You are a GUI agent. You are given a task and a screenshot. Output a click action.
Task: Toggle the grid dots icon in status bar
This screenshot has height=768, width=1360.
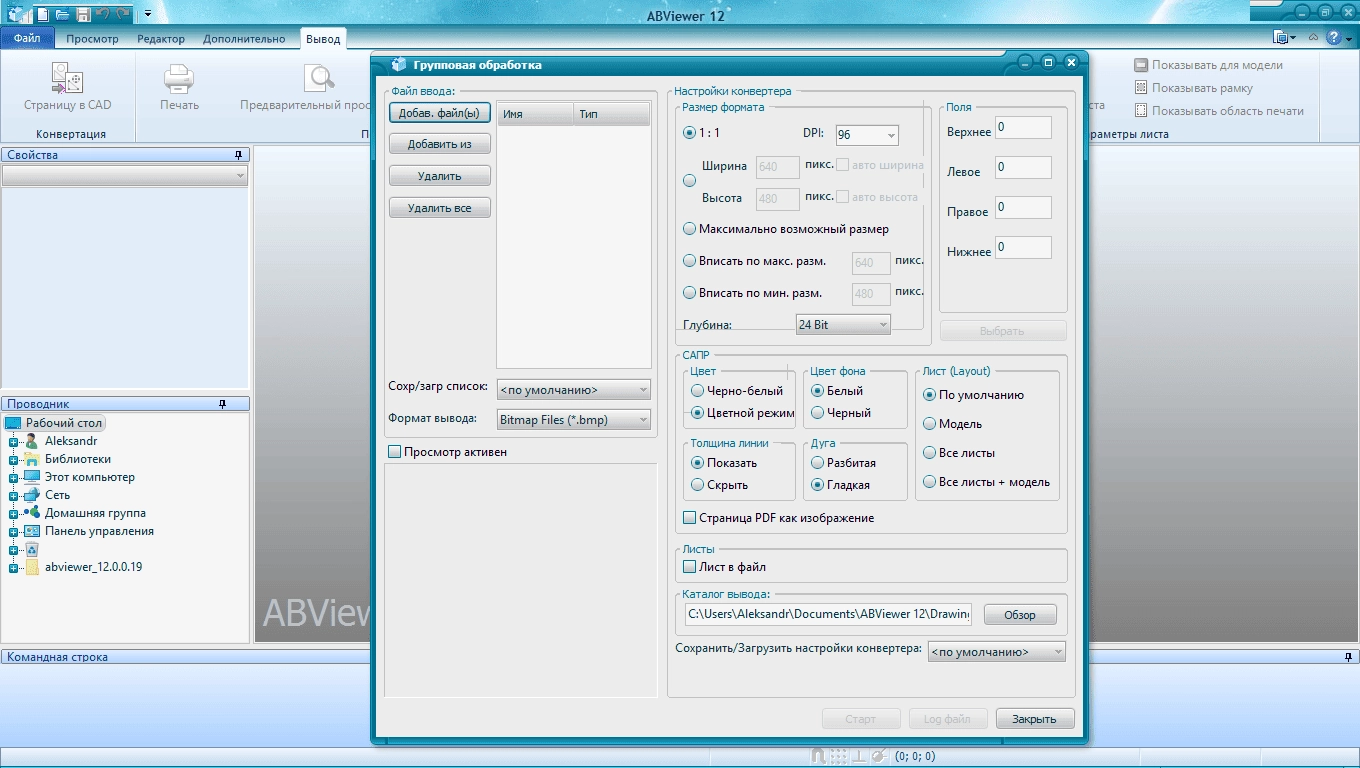[838, 757]
